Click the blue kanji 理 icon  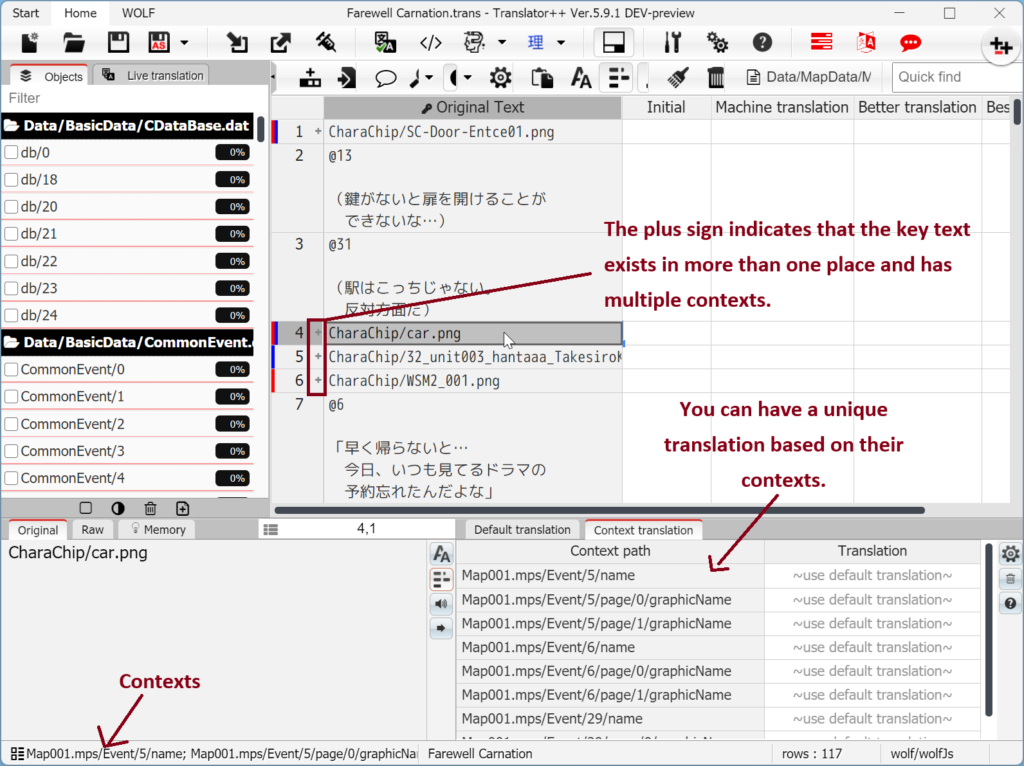(x=536, y=42)
